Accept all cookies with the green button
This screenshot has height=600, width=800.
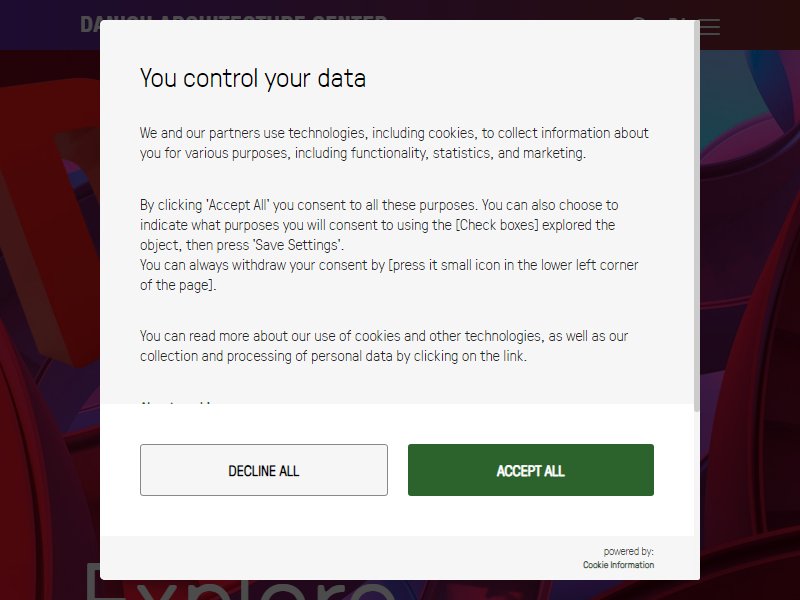point(531,470)
